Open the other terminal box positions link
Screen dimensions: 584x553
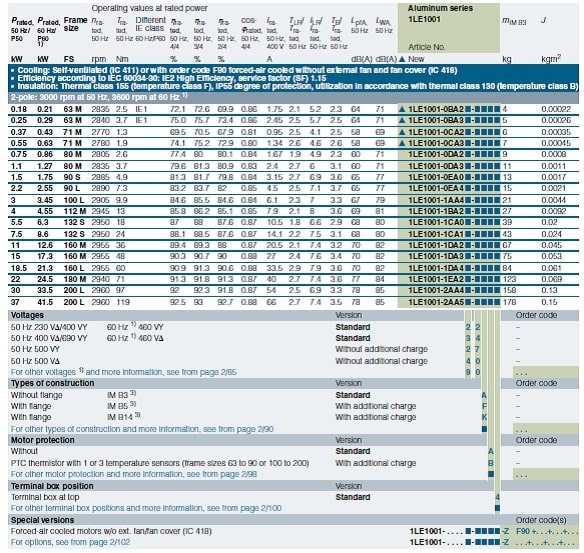(x=146, y=508)
